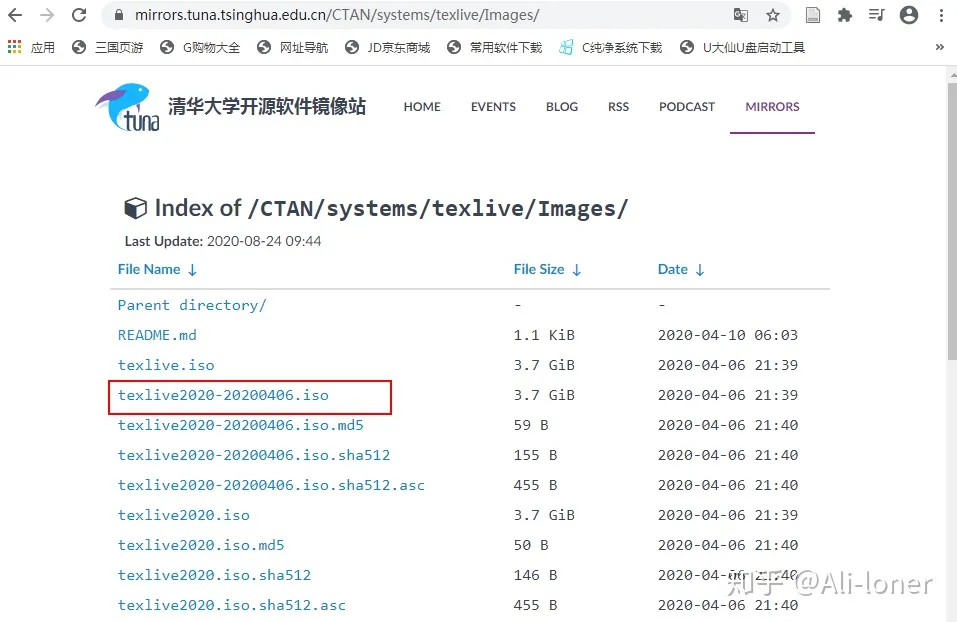Viewport: 957px width, 622px height.
Task: Reload the page with the refresh icon
Action: pos(79,15)
